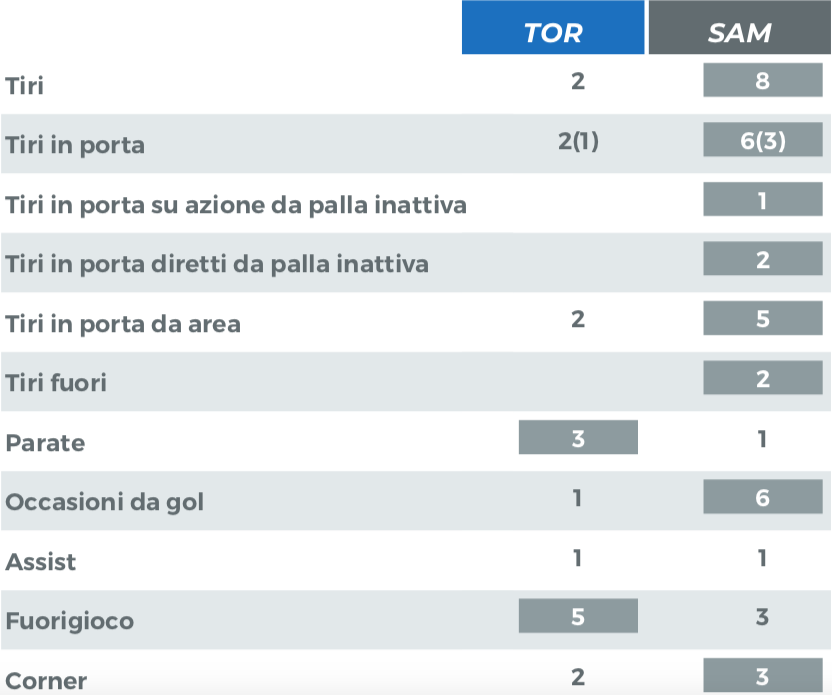Click the Assist row label

[x=41, y=562]
